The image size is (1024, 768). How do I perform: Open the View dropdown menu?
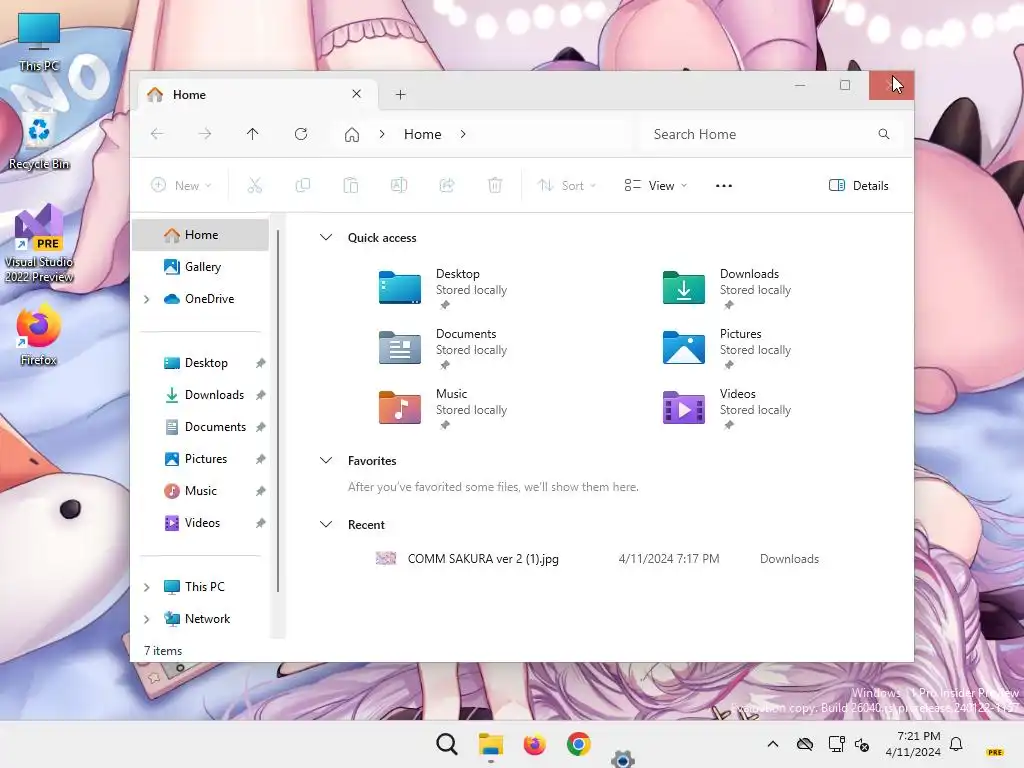pyautogui.click(x=655, y=185)
